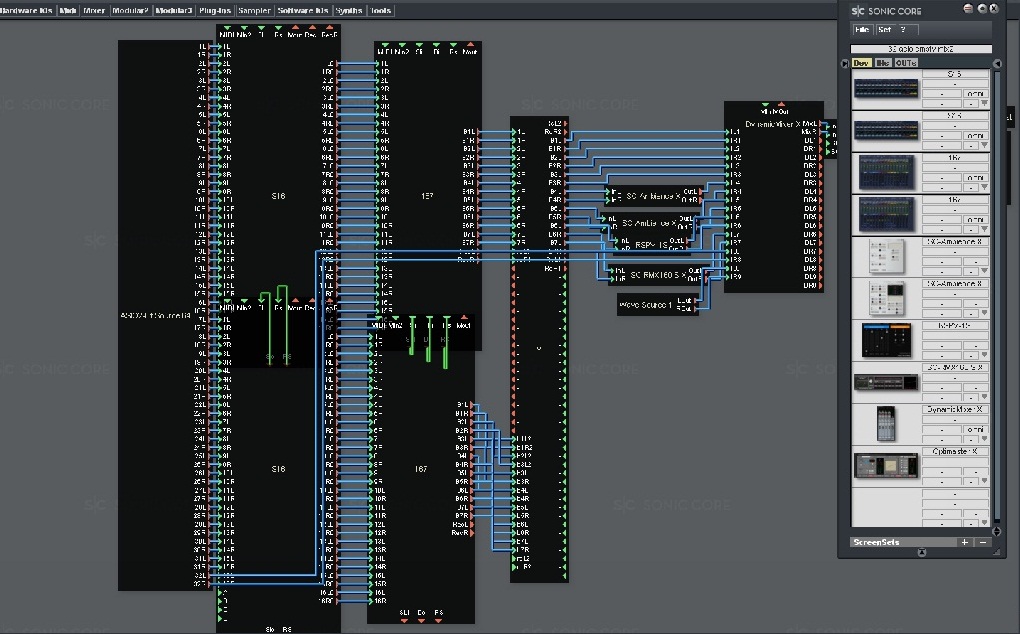The width and height of the screenshot is (1020, 634).
Task: Open the Sampler menu
Action: point(254,10)
